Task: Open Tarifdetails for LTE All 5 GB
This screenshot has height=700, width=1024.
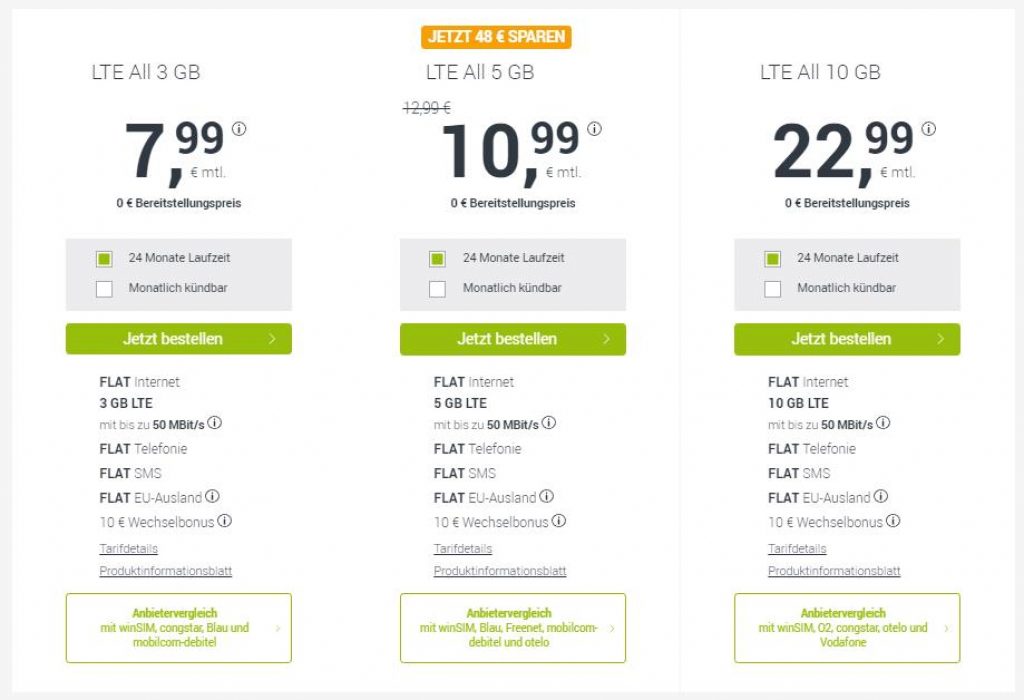Action: (x=463, y=549)
